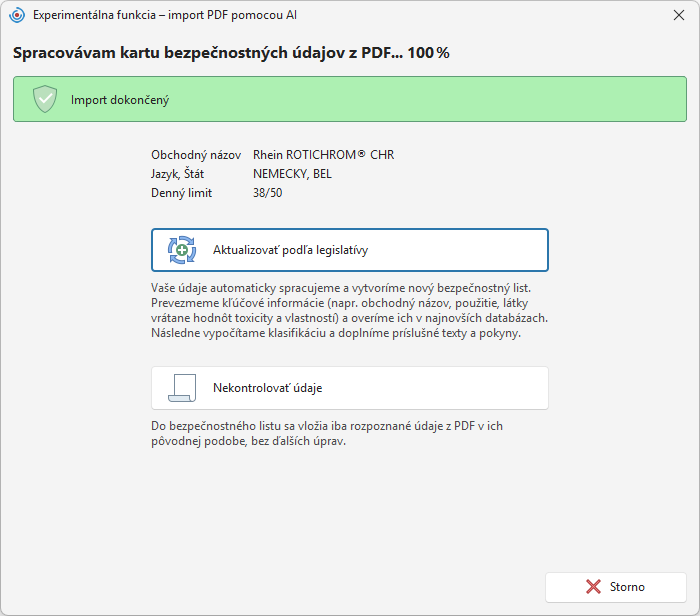Click the title text 'Experimentálna funkcia – import PDF pomocou AI'
This screenshot has width=700, height=616.
point(165,15)
